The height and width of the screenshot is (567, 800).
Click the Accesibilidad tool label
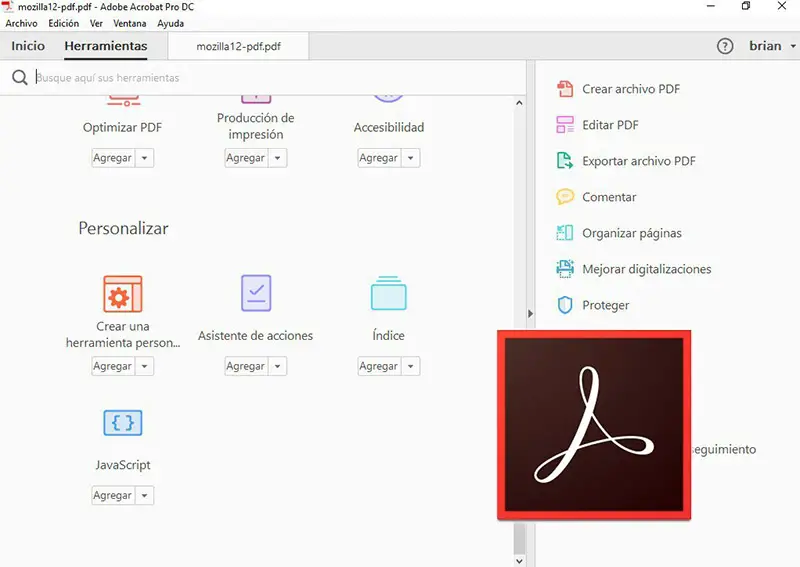tap(389, 127)
